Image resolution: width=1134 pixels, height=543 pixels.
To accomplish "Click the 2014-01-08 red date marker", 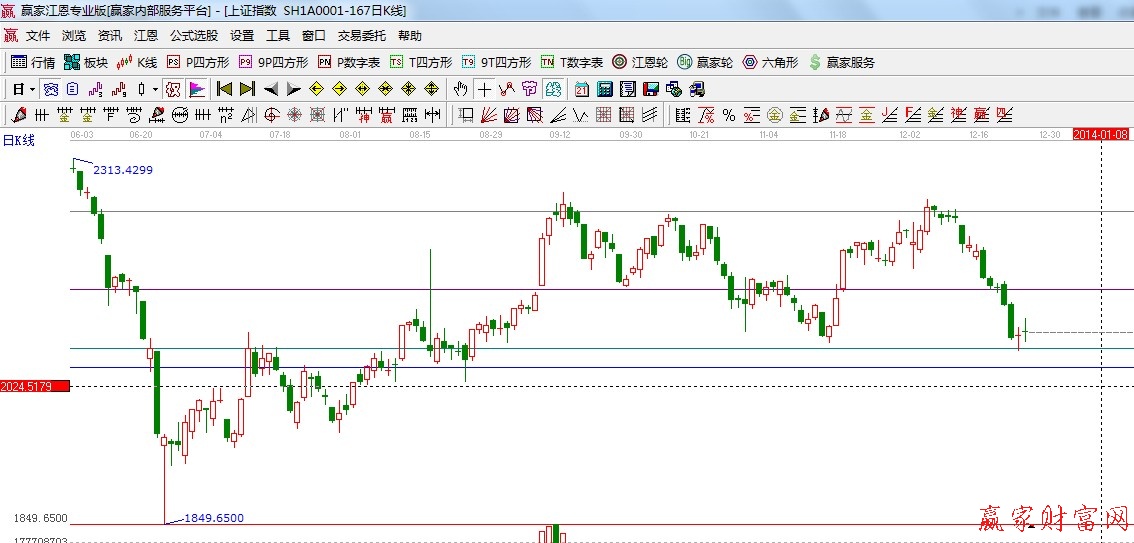I will coord(1100,134).
